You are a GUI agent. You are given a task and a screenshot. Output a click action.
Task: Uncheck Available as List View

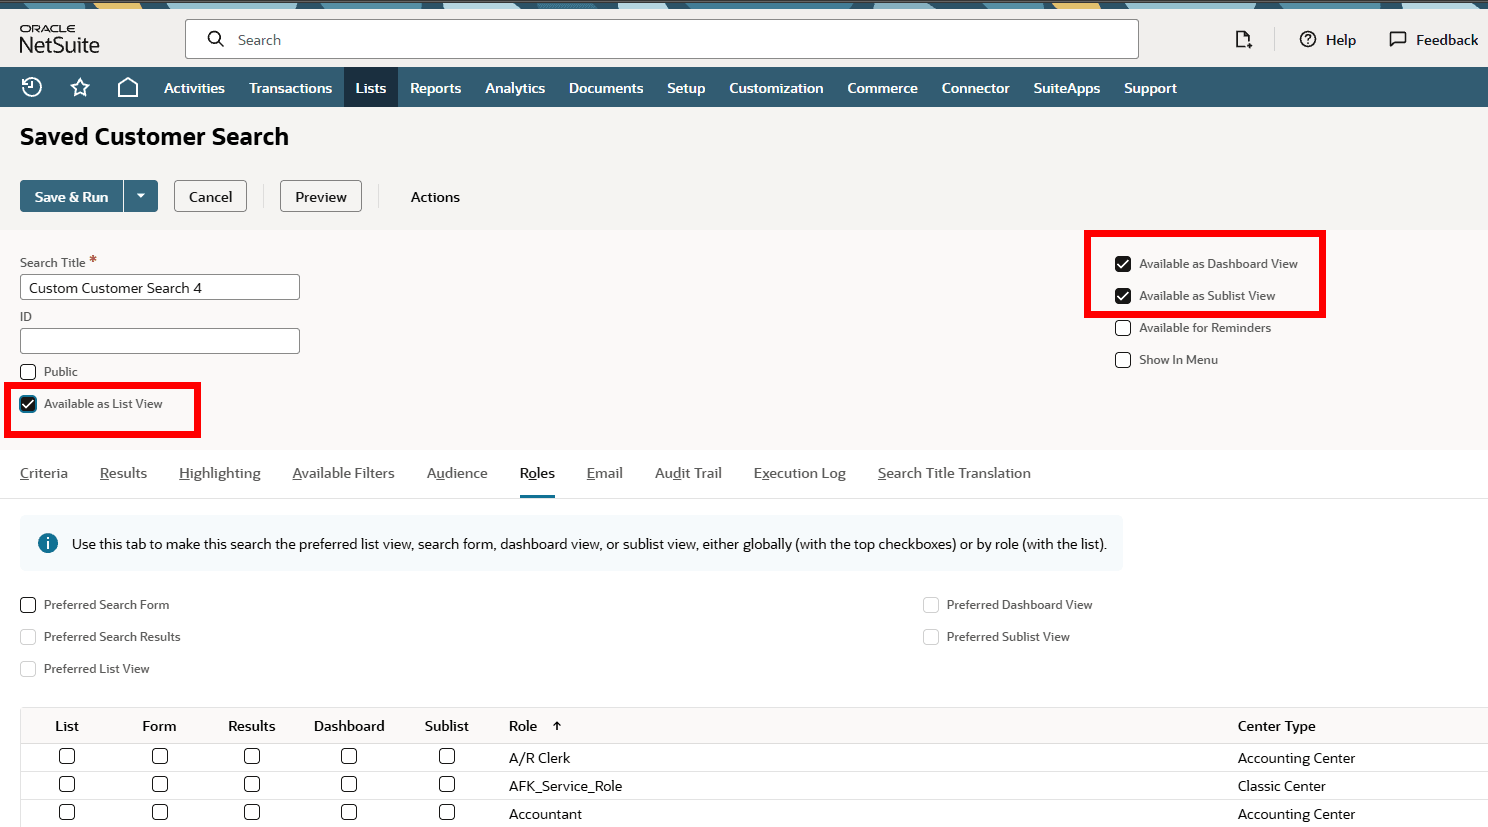point(28,404)
